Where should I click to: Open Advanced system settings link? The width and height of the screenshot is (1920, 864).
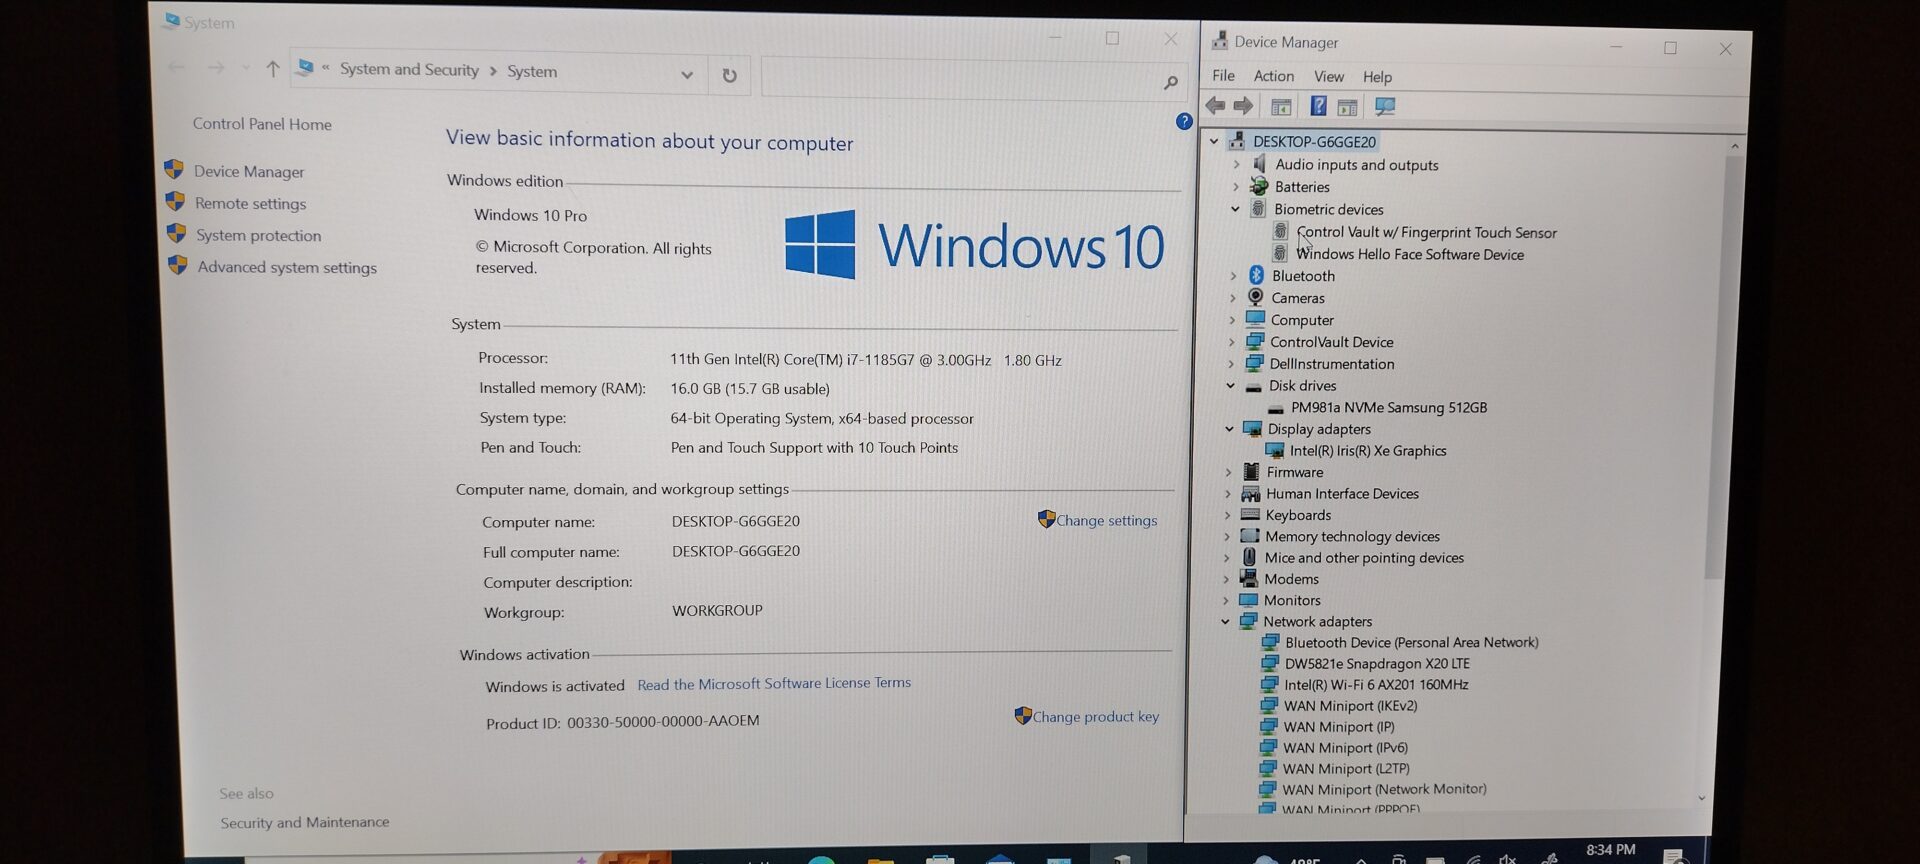coord(287,267)
